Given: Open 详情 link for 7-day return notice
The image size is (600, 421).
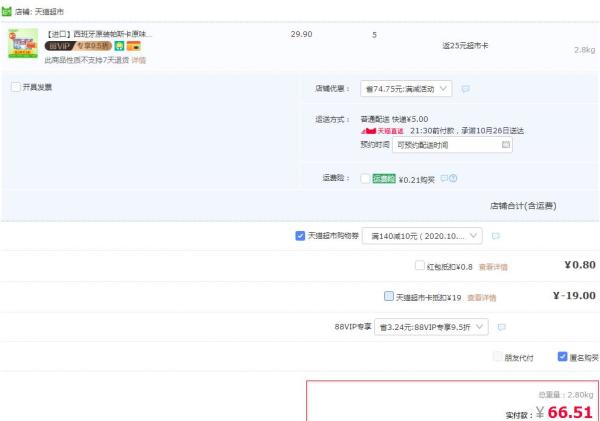Looking at the screenshot, I should pyautogui.click(x=139, y=60).
